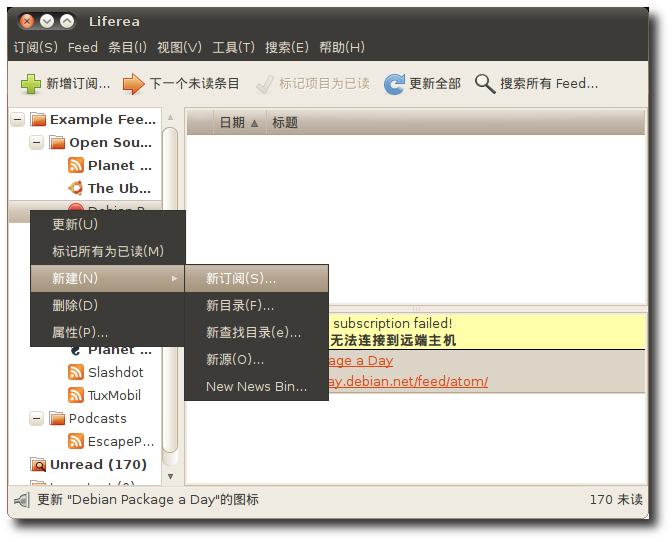Click the Planet feed RSS icon under Open Source
Screen dimensions: 672x542
(76, 165)
